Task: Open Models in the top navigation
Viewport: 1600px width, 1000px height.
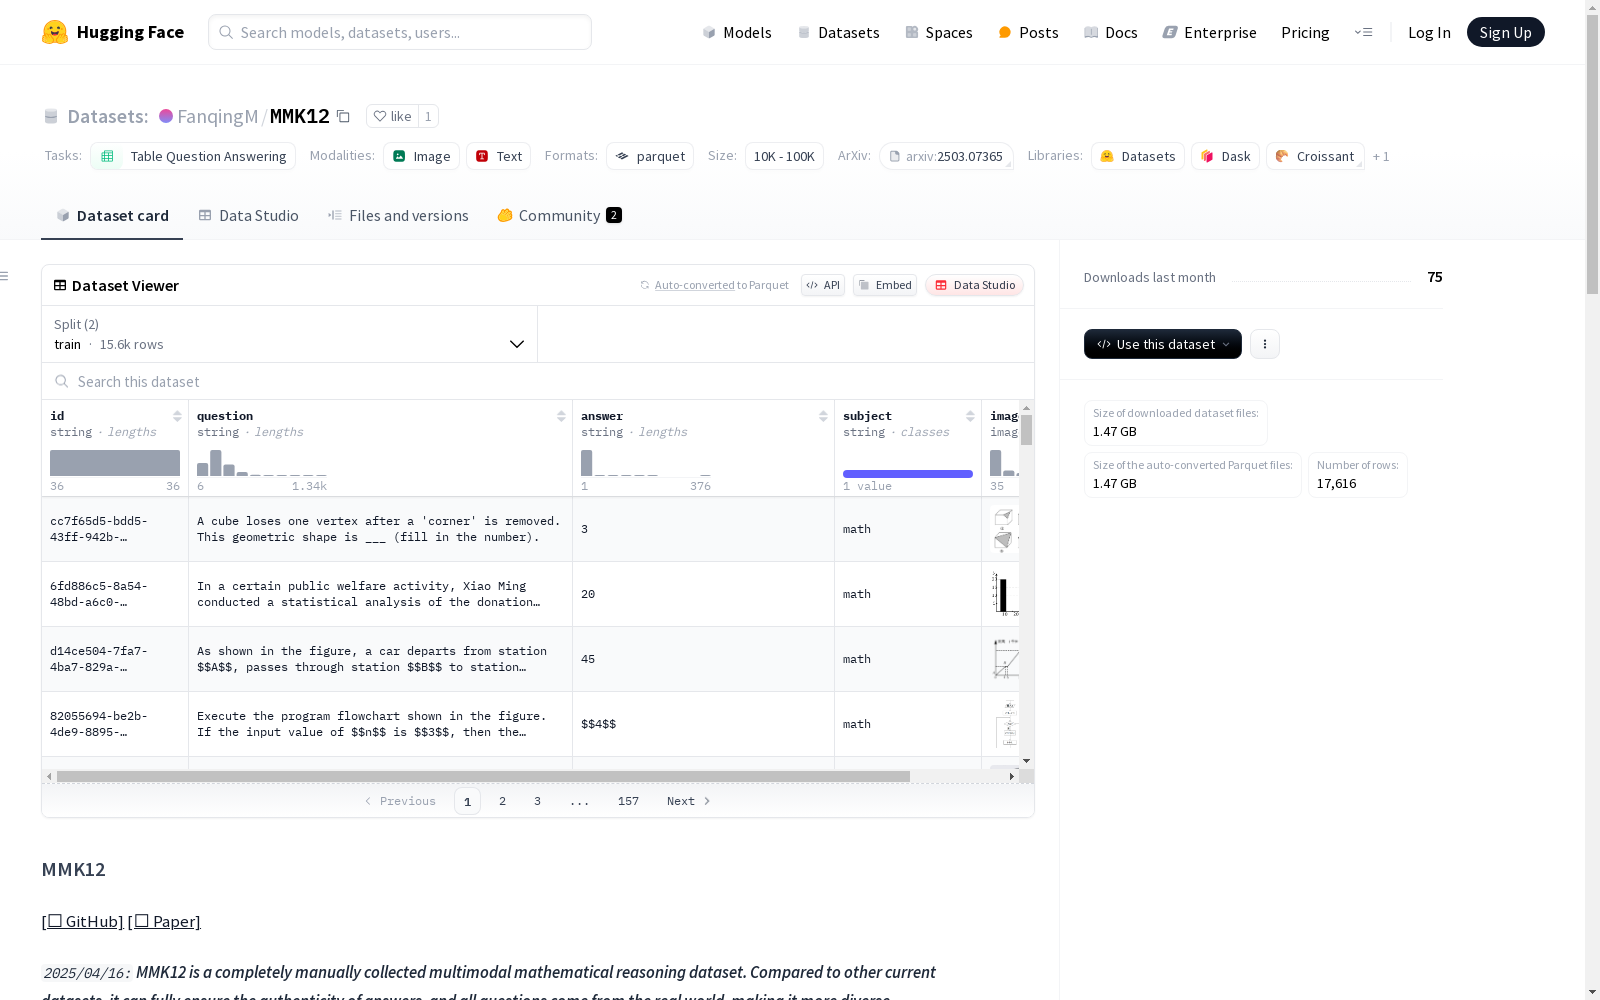Action: 737,32
